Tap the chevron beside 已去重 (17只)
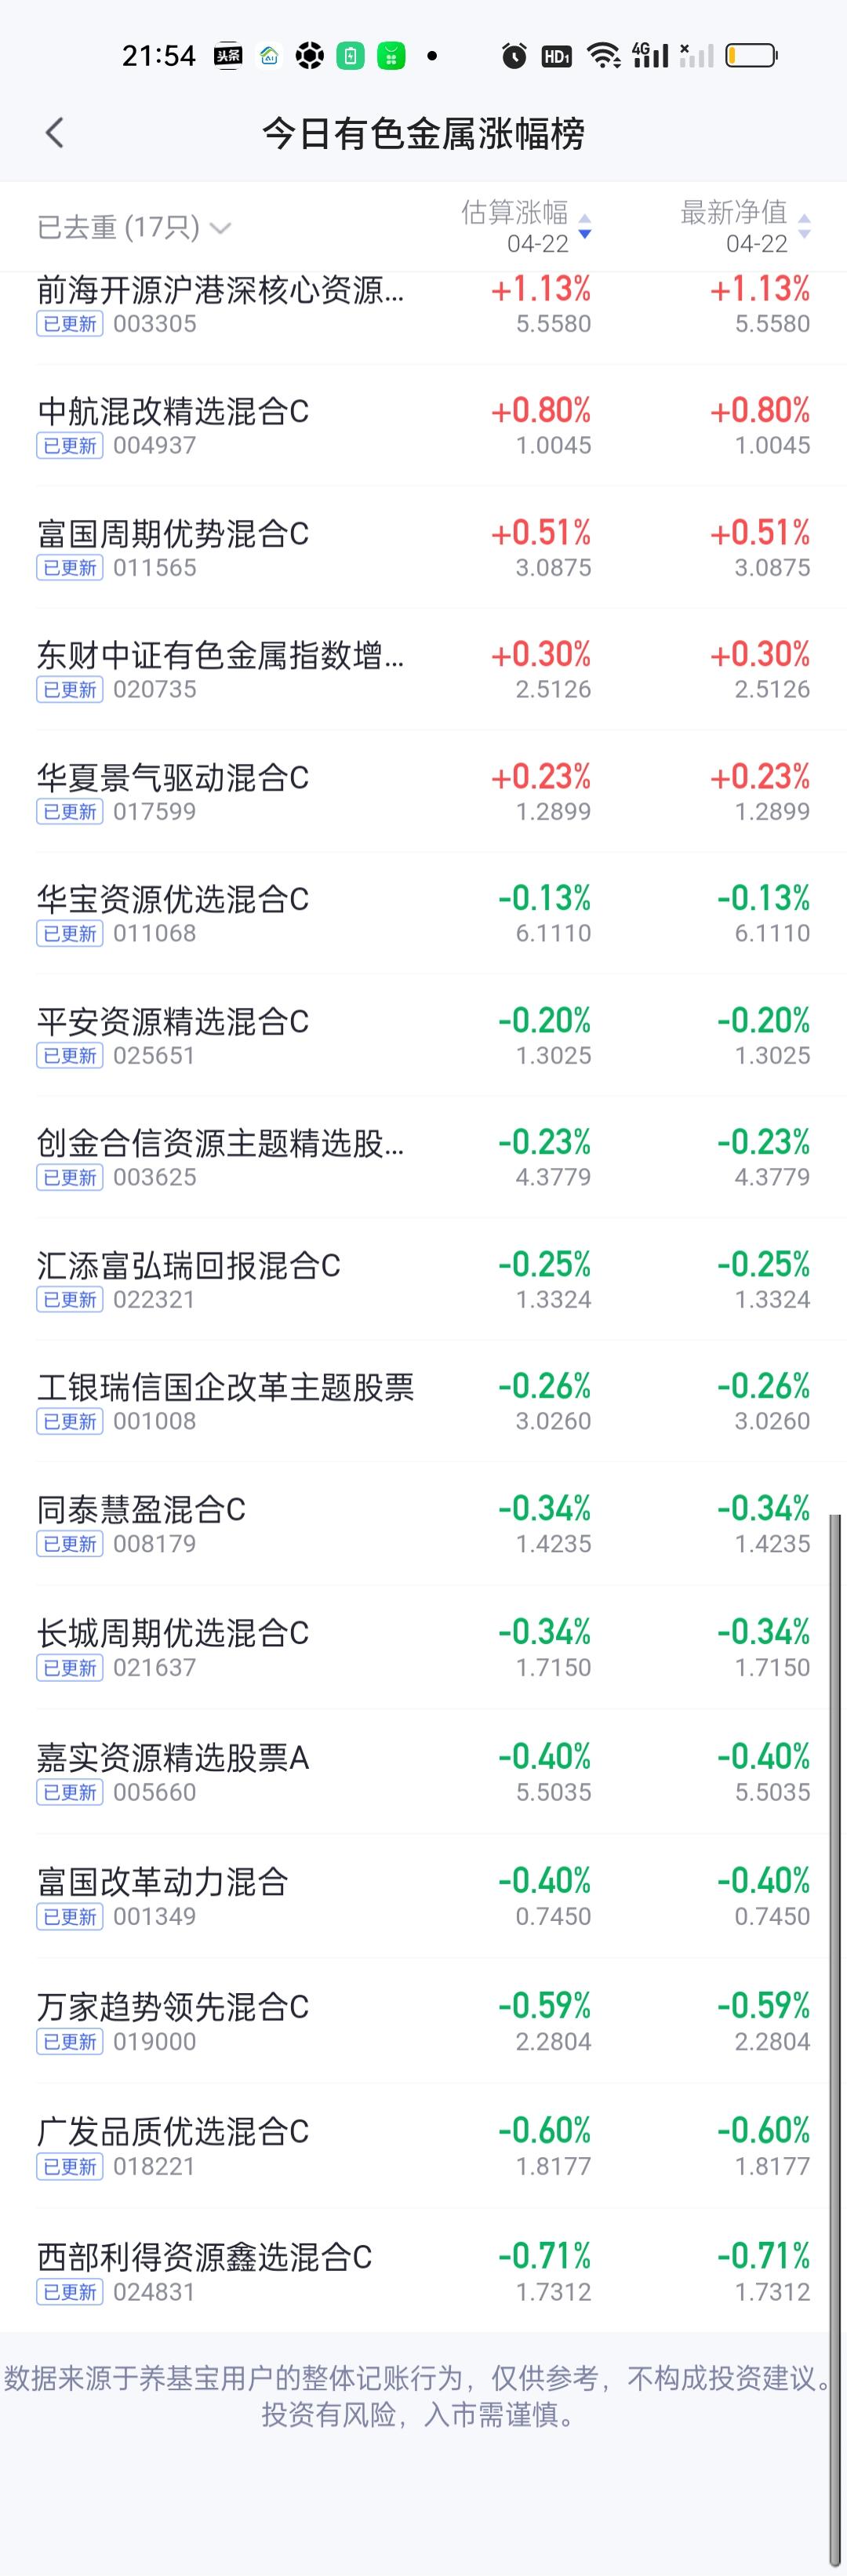The image size is (847, 2576). [221, 228]
